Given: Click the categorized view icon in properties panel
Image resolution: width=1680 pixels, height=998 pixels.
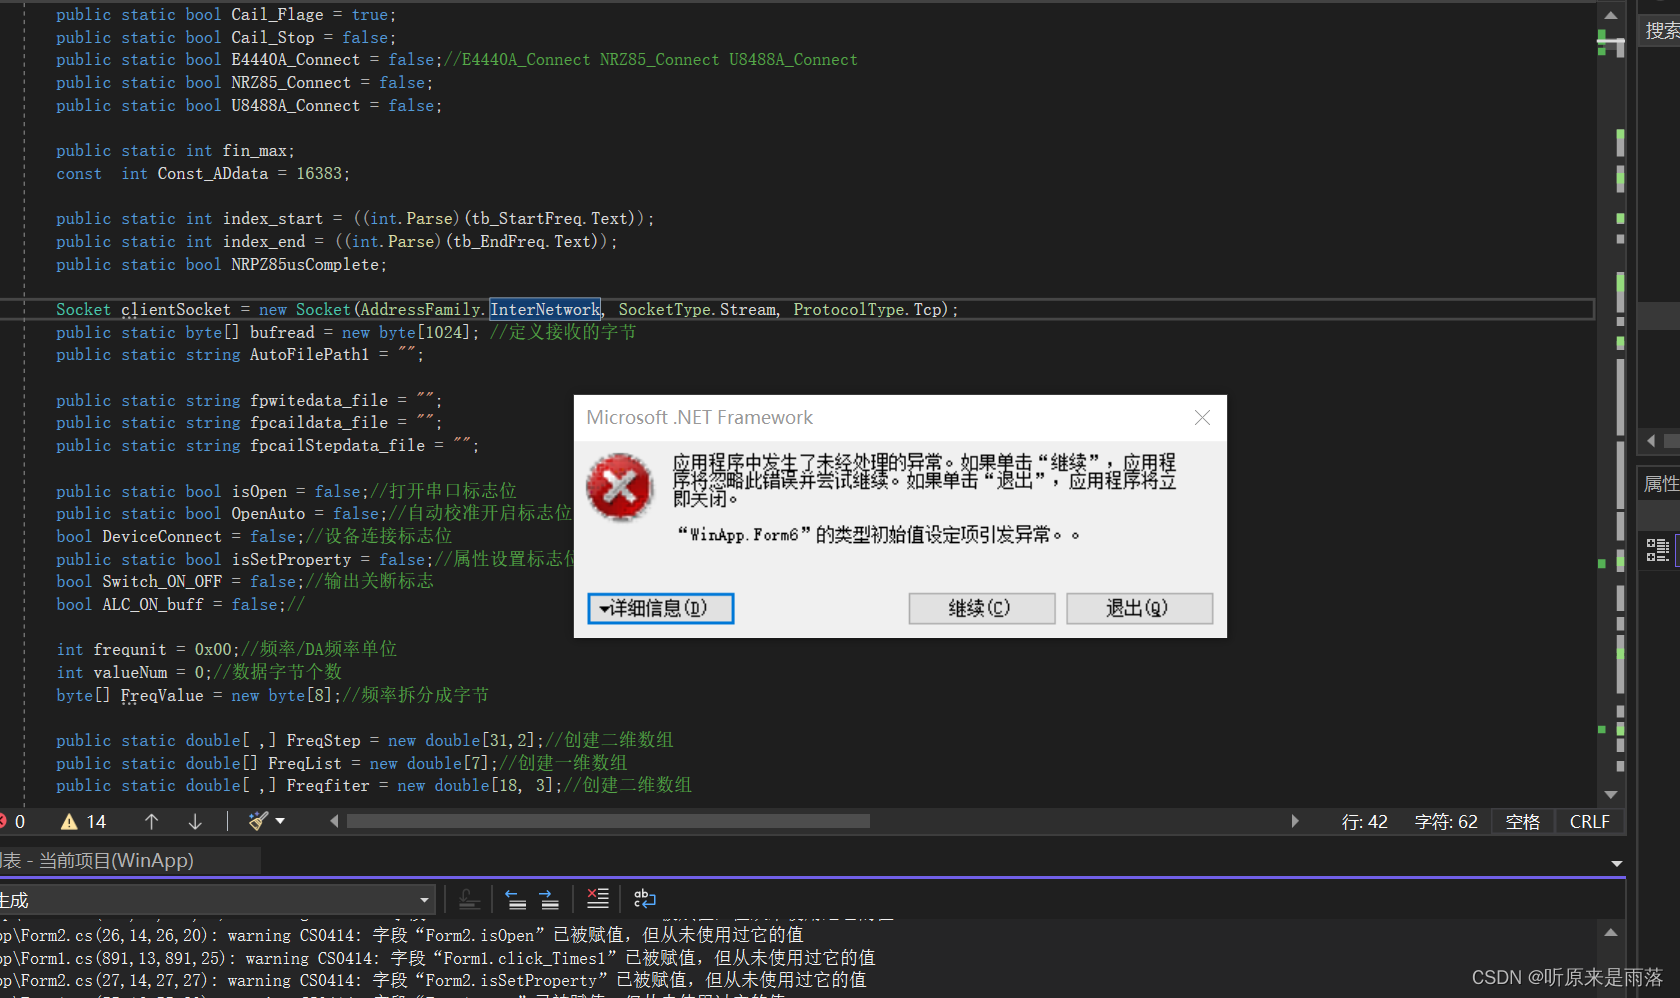Looking at the screenshot, I should 1657,550.
